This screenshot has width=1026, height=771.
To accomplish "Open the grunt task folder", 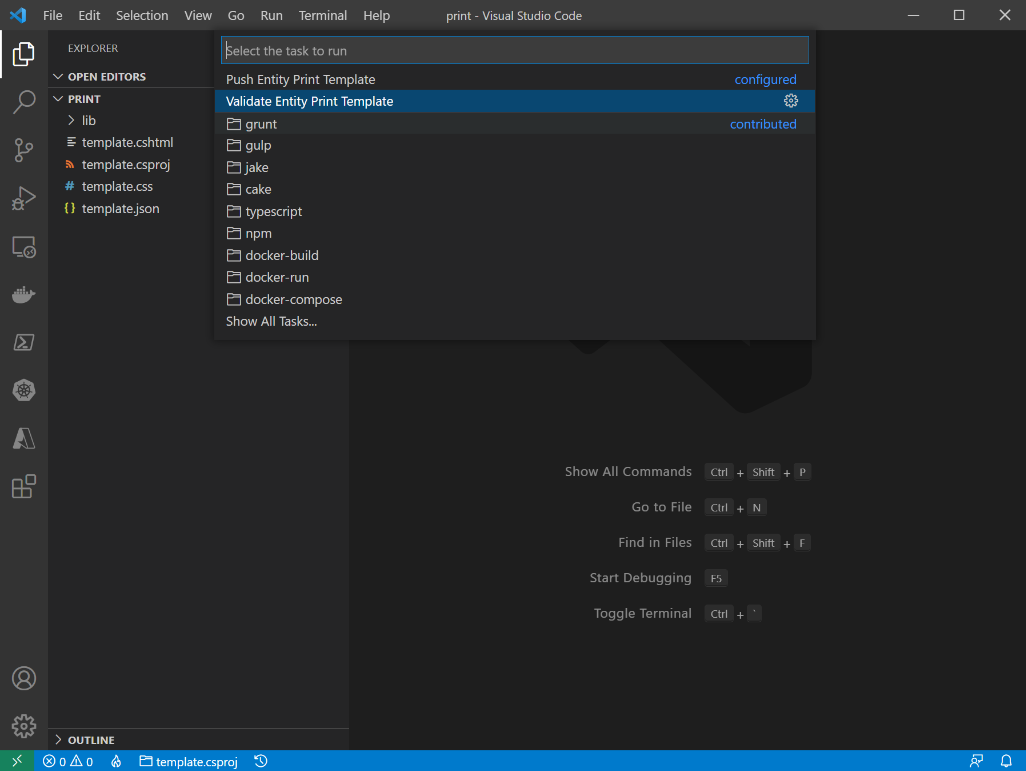I will coord(515,124).
